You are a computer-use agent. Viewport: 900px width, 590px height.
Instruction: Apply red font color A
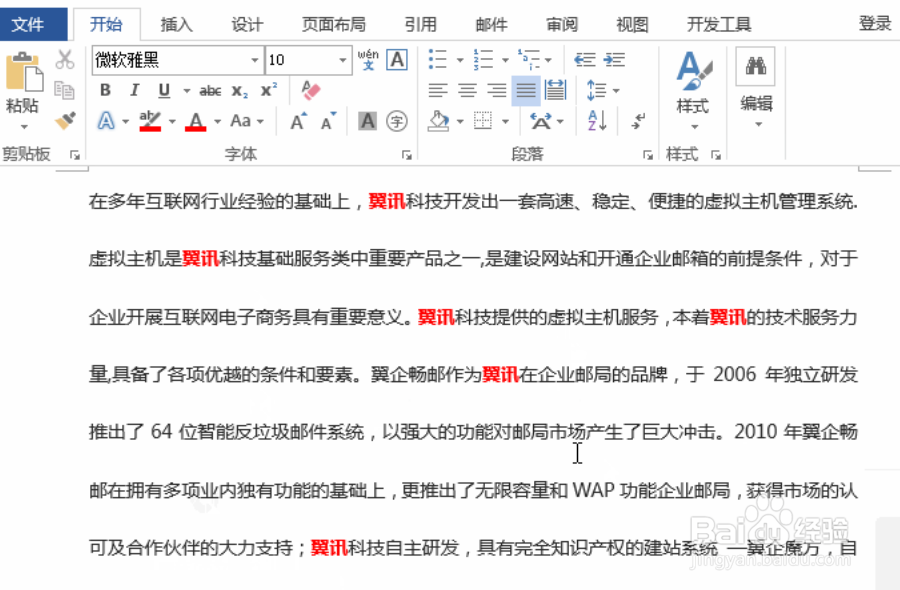click(196, 121)
